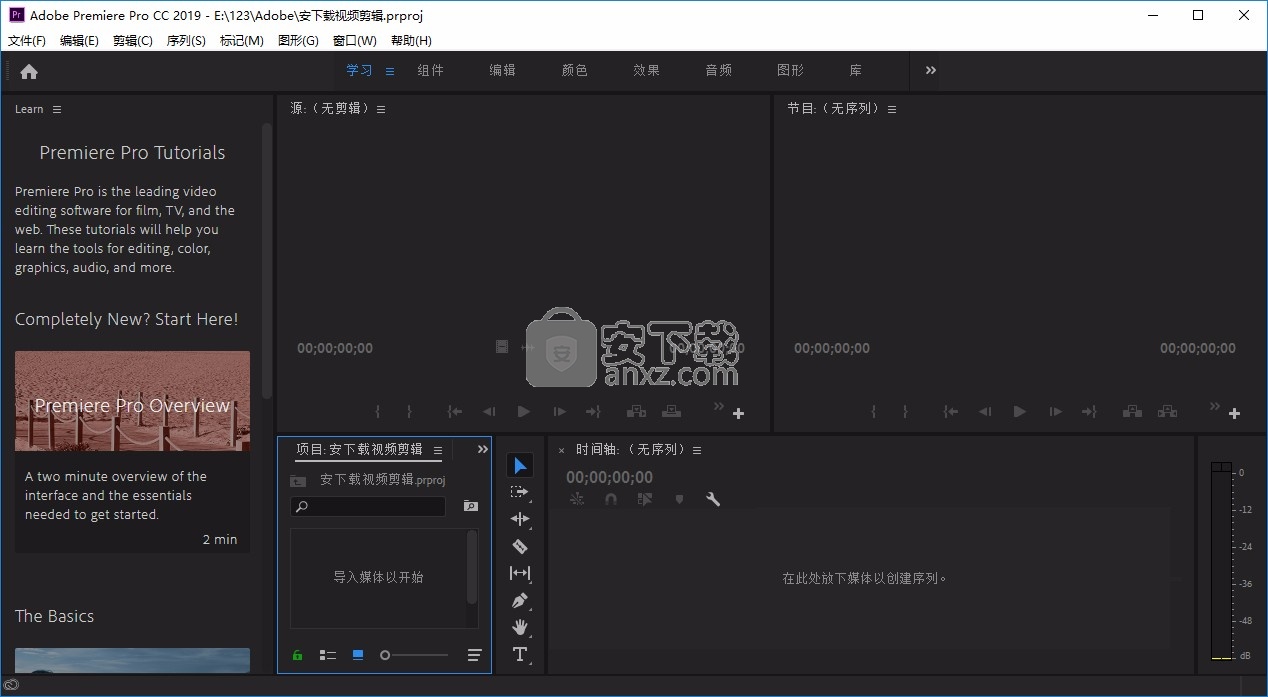The image size is (1268, 697).
Task: Click Mark In in Source monitor
Action: (378, 412)
